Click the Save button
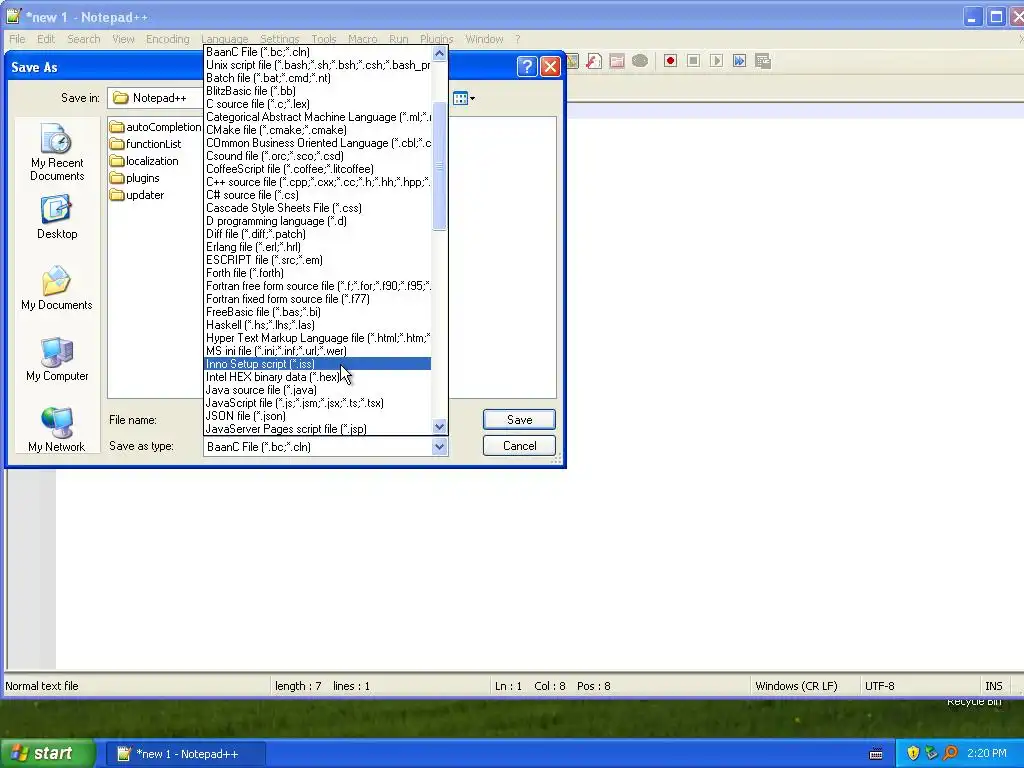Screen dimensions: 1024x768 [x=519, y=420]
